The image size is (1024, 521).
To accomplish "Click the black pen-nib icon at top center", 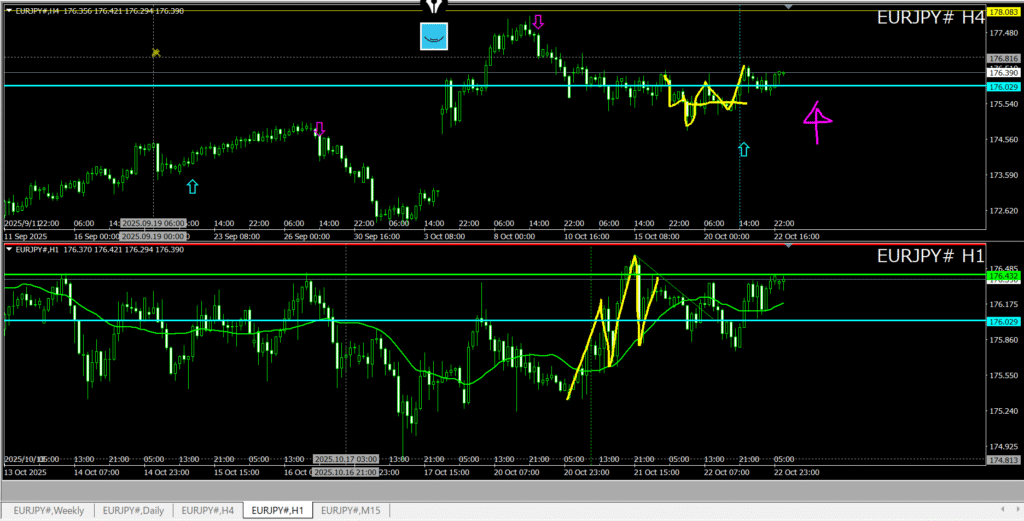I will 432,6.
